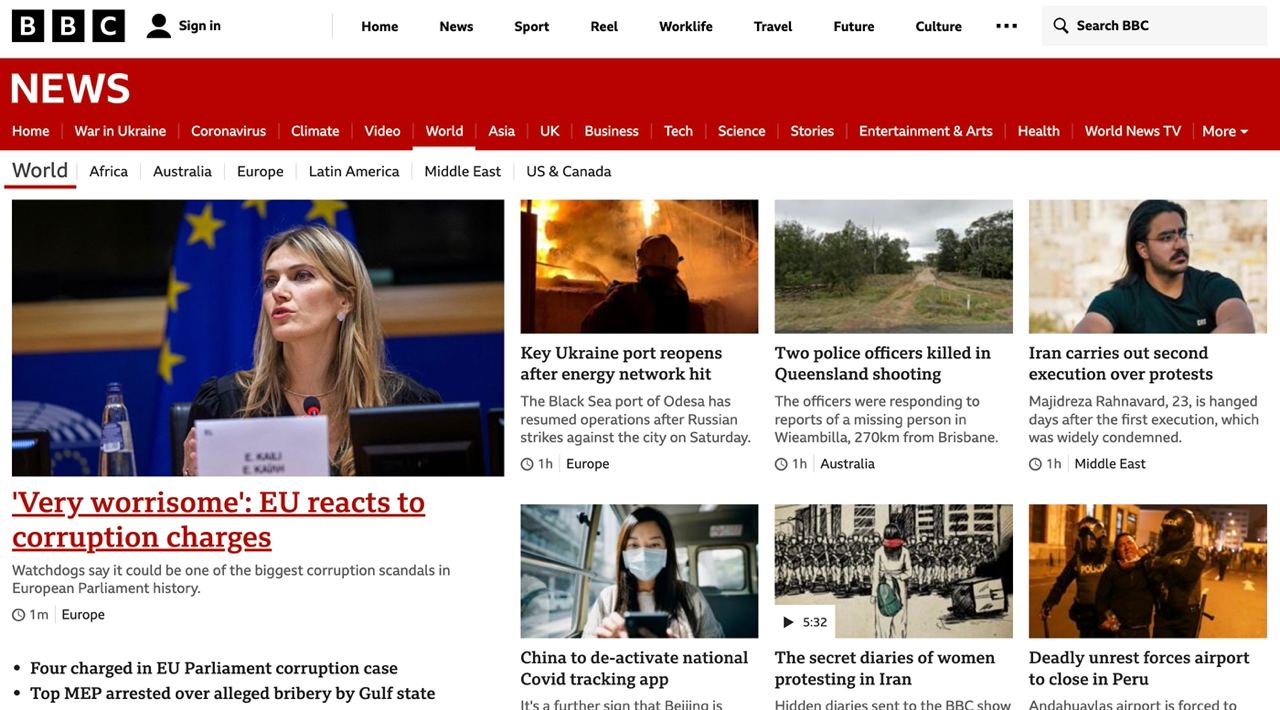Open the Australia sub-section
The image size is (1280, 710).
pyautogui.click(x=182, y=171)
